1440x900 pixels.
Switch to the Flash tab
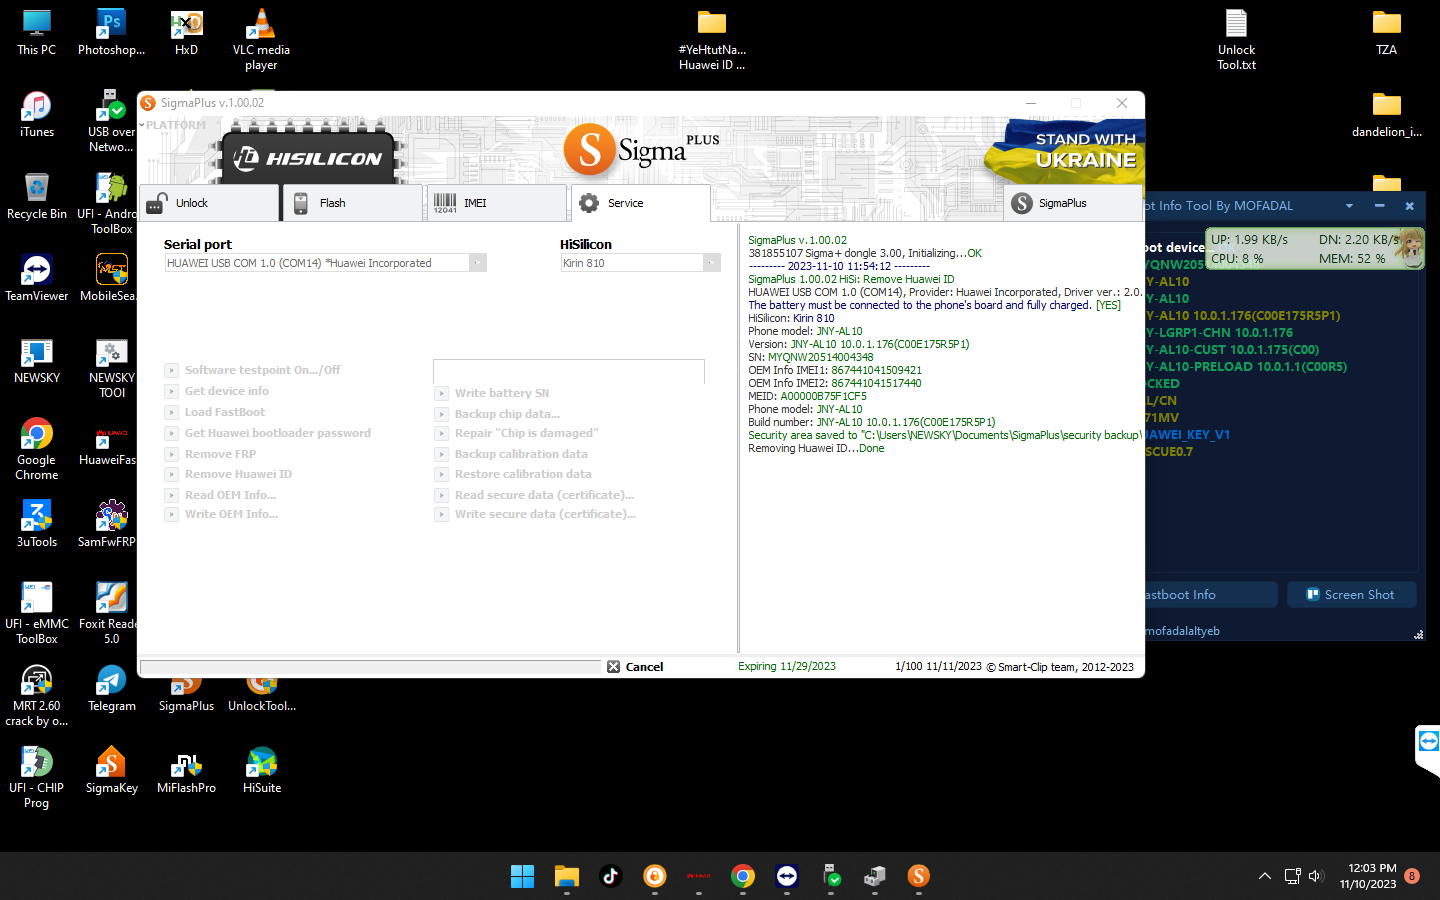(353, 203)
